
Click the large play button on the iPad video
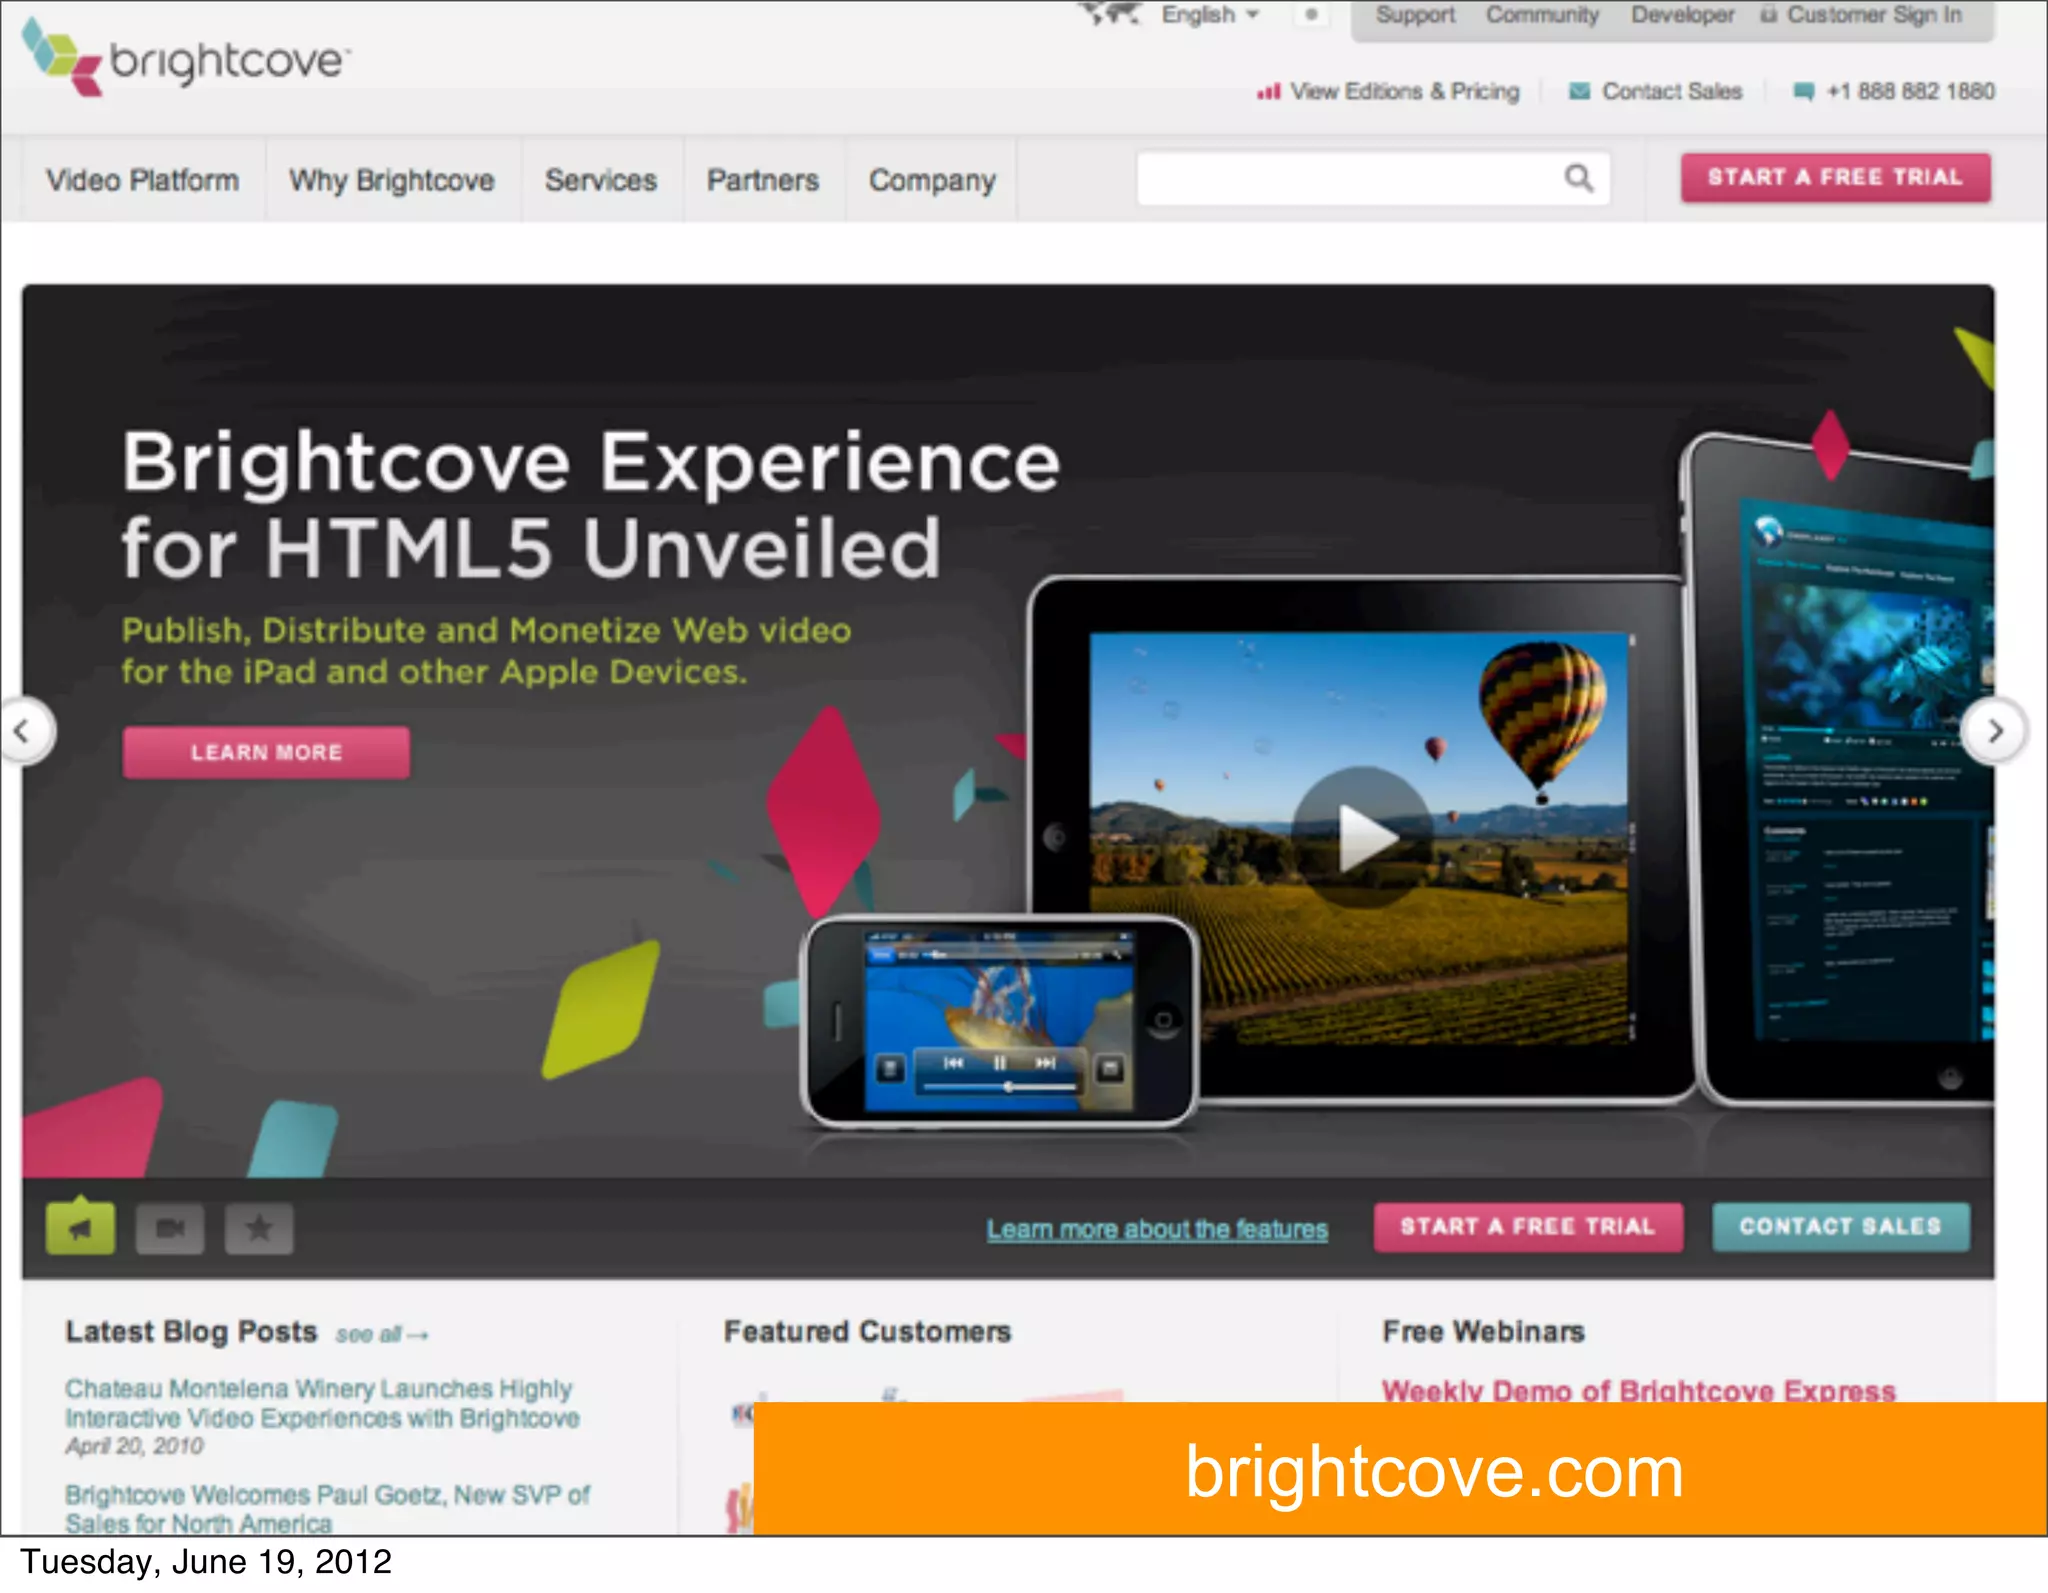coord(1361,837)
